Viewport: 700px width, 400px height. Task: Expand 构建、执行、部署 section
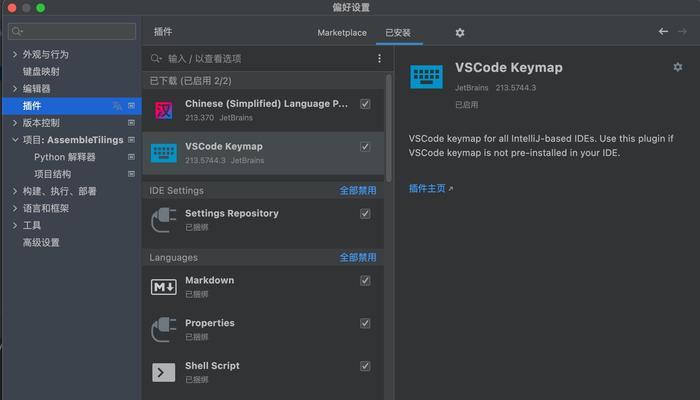coord(15,191)
